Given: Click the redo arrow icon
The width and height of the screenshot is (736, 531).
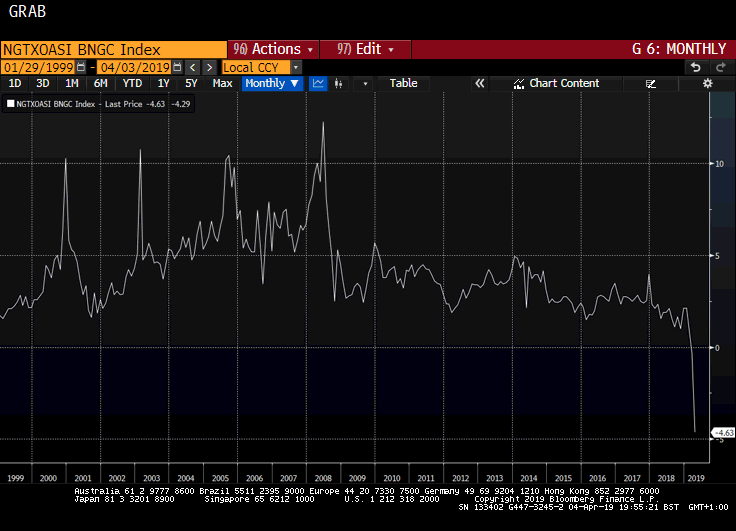Looking at the screenshot, I should click(x=720, y=67).
